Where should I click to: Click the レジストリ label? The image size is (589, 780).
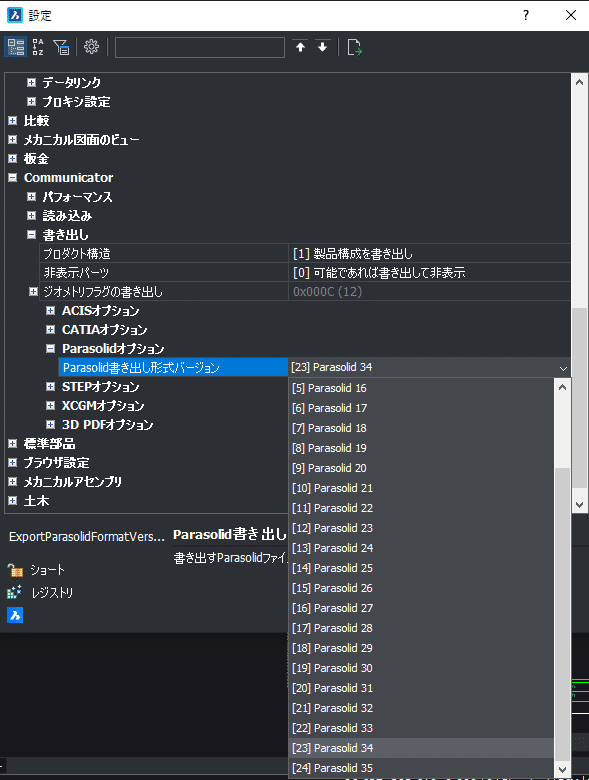[x=52, y=592]
